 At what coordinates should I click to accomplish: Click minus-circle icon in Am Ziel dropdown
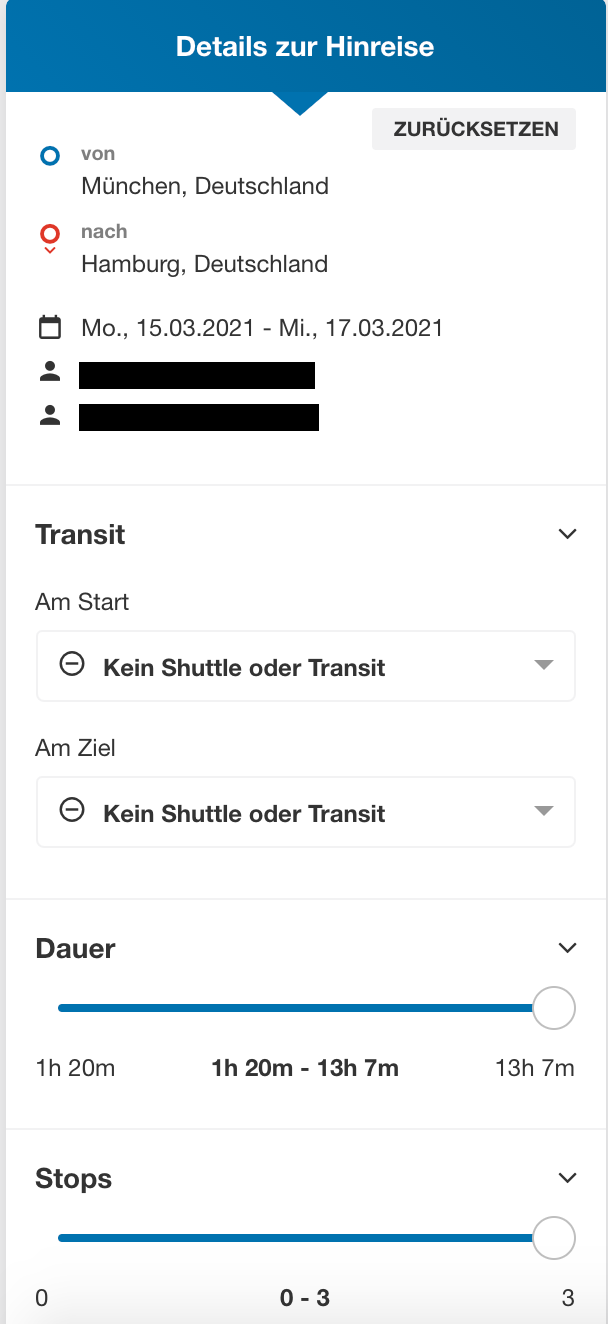[72, 811]
